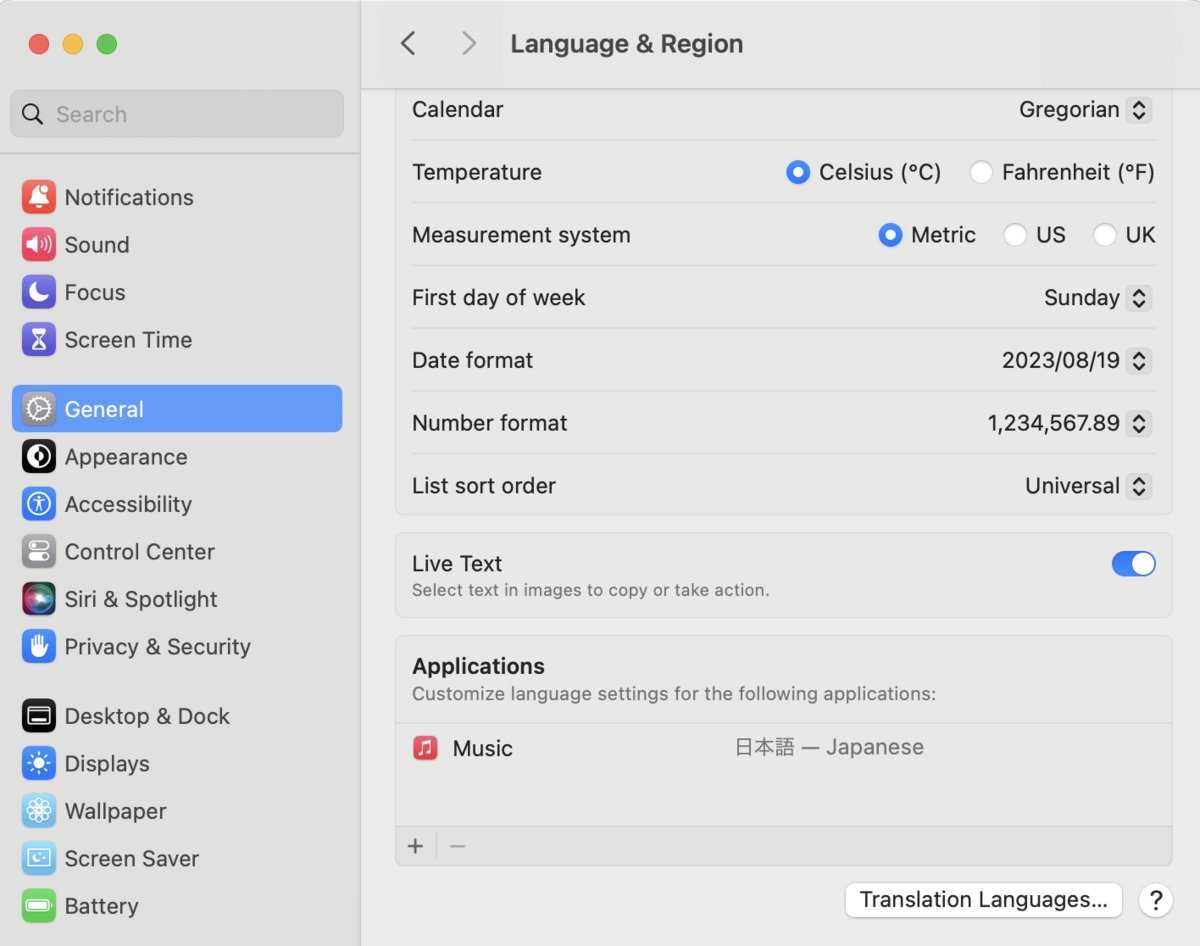Click the Translation Languages button

pos(983,900)
